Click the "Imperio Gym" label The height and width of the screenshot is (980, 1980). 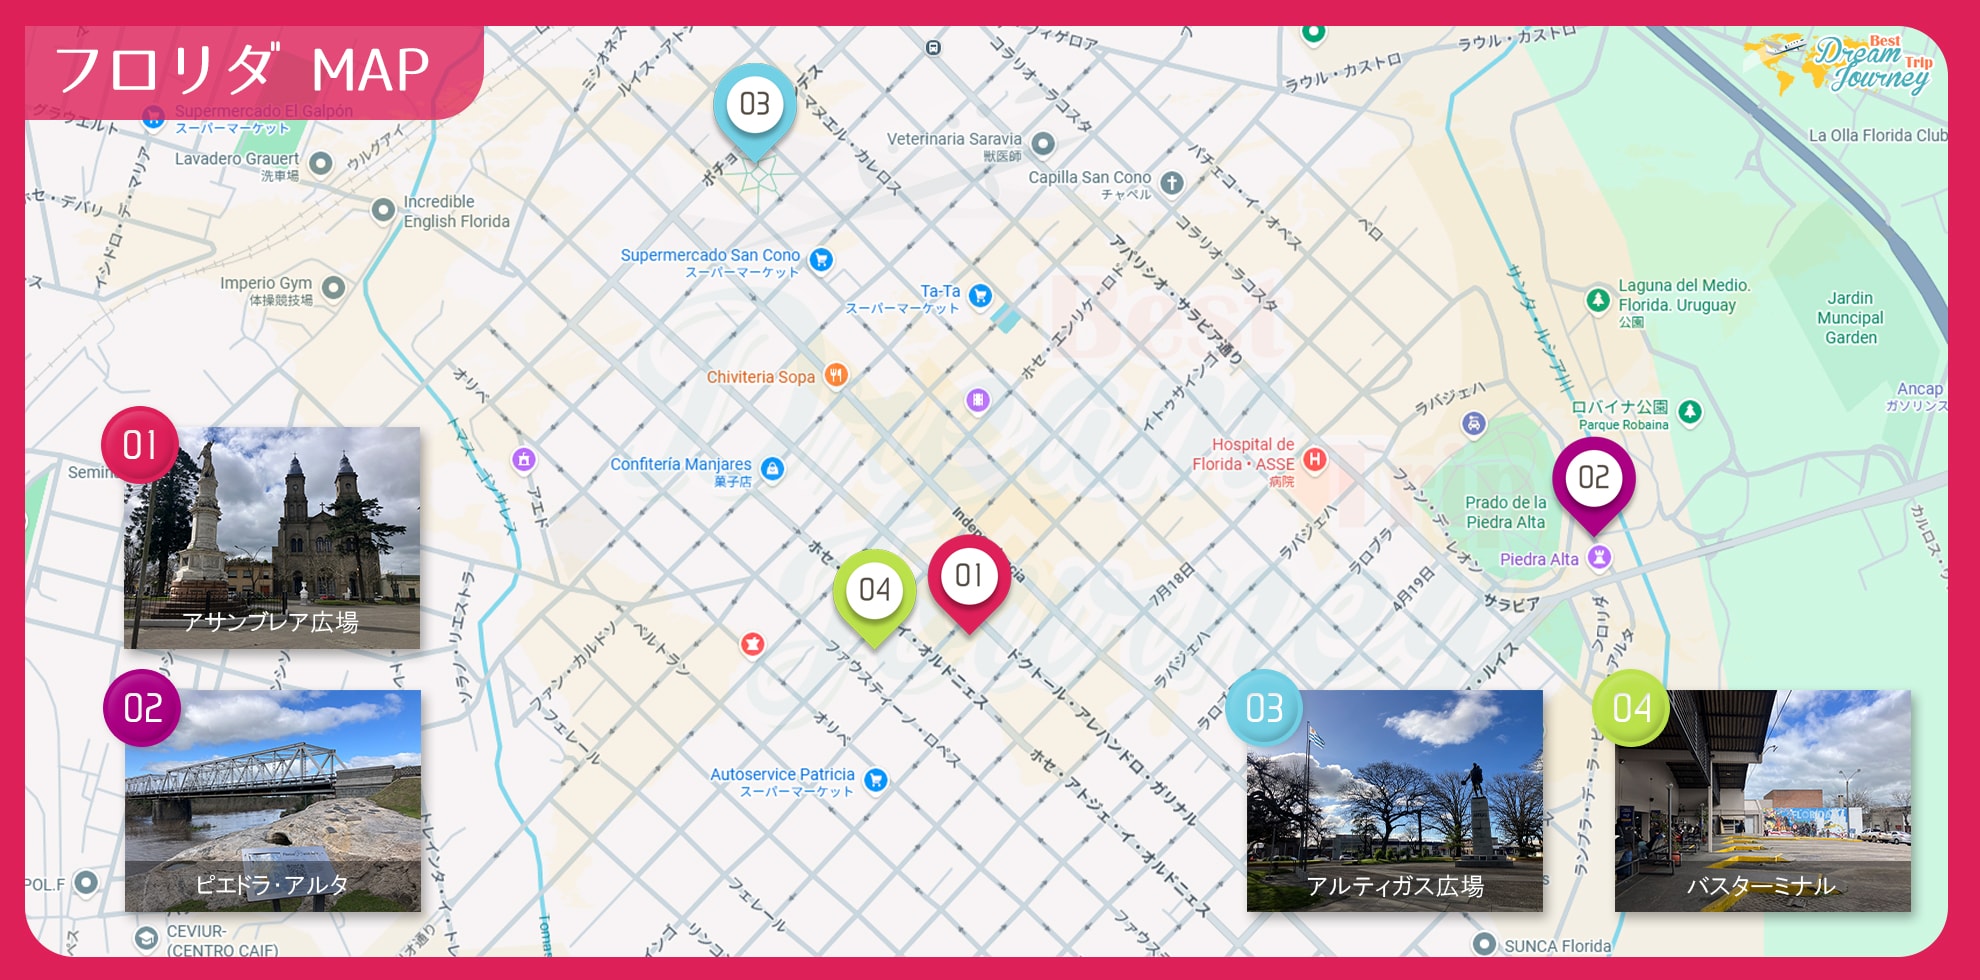[x=266, y=283]
